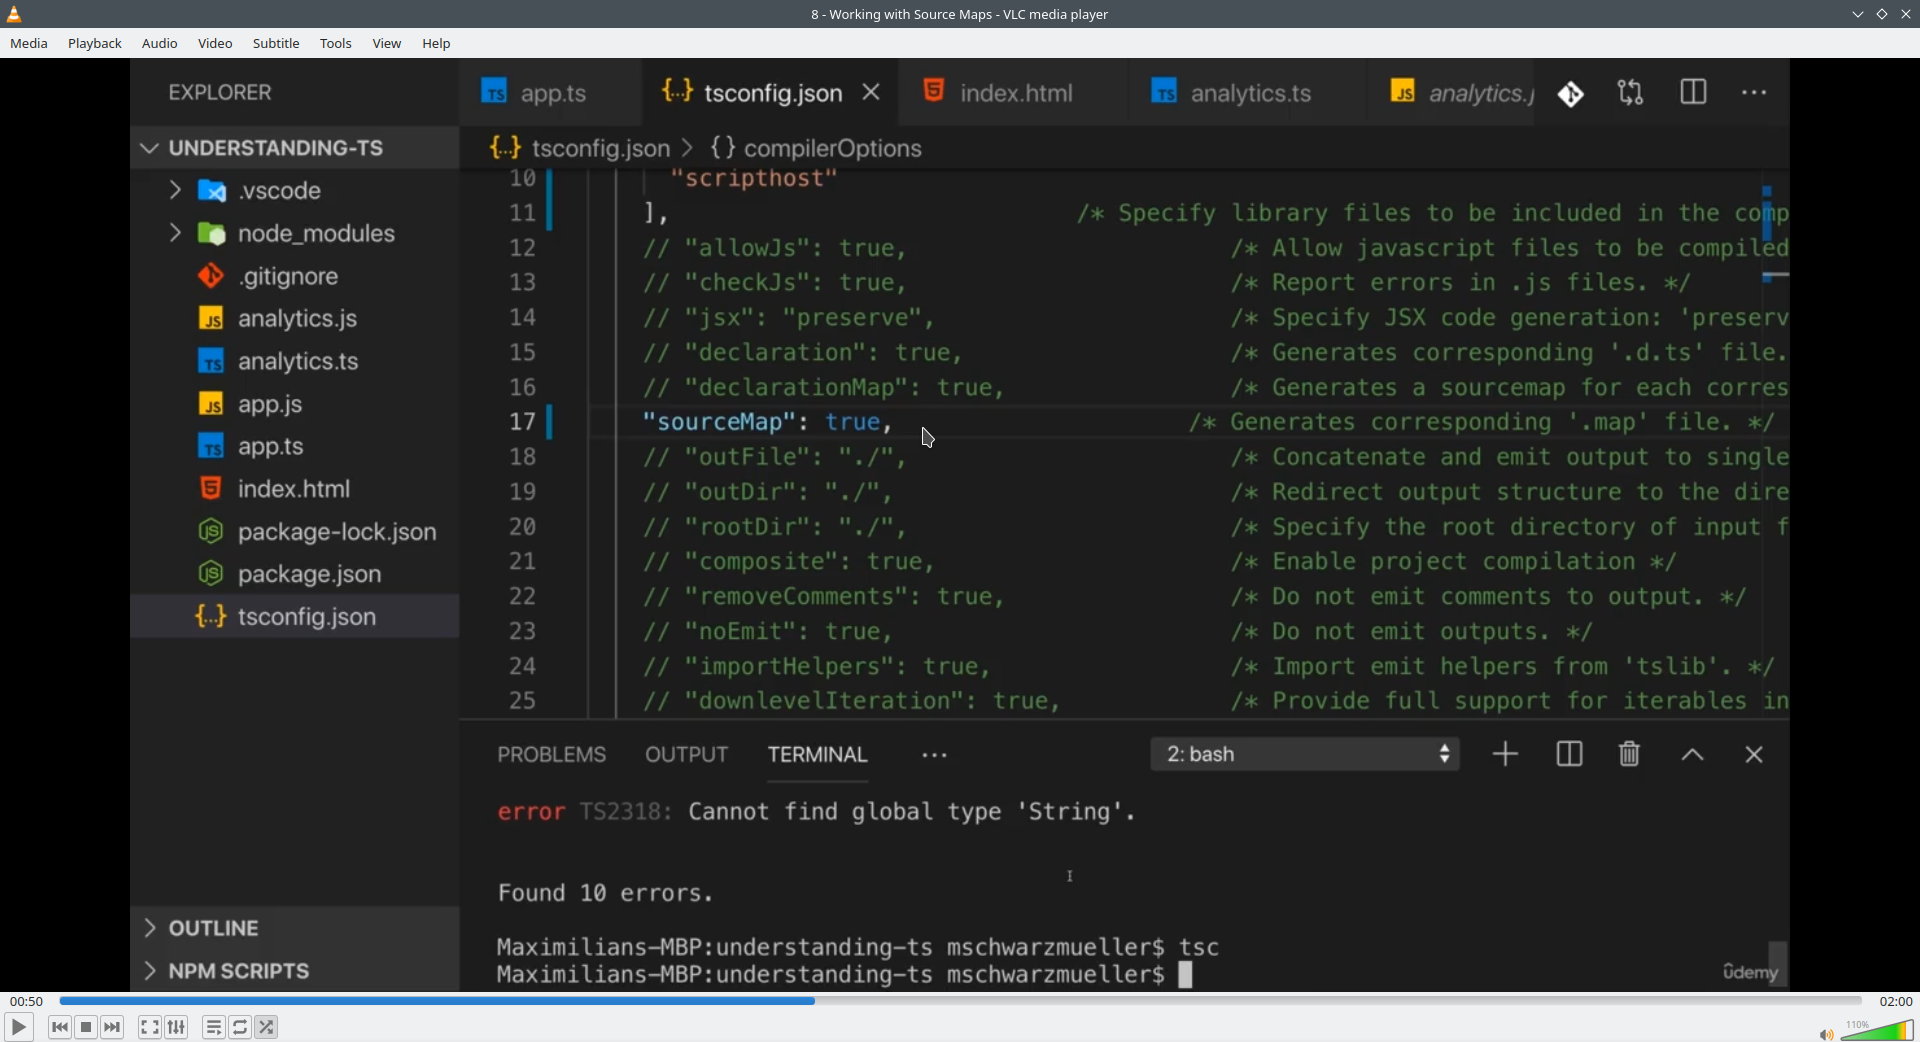The image size is (1920, 1042).
Task: Toggle loop repeat mode
Action: [x=241, y=1027]
